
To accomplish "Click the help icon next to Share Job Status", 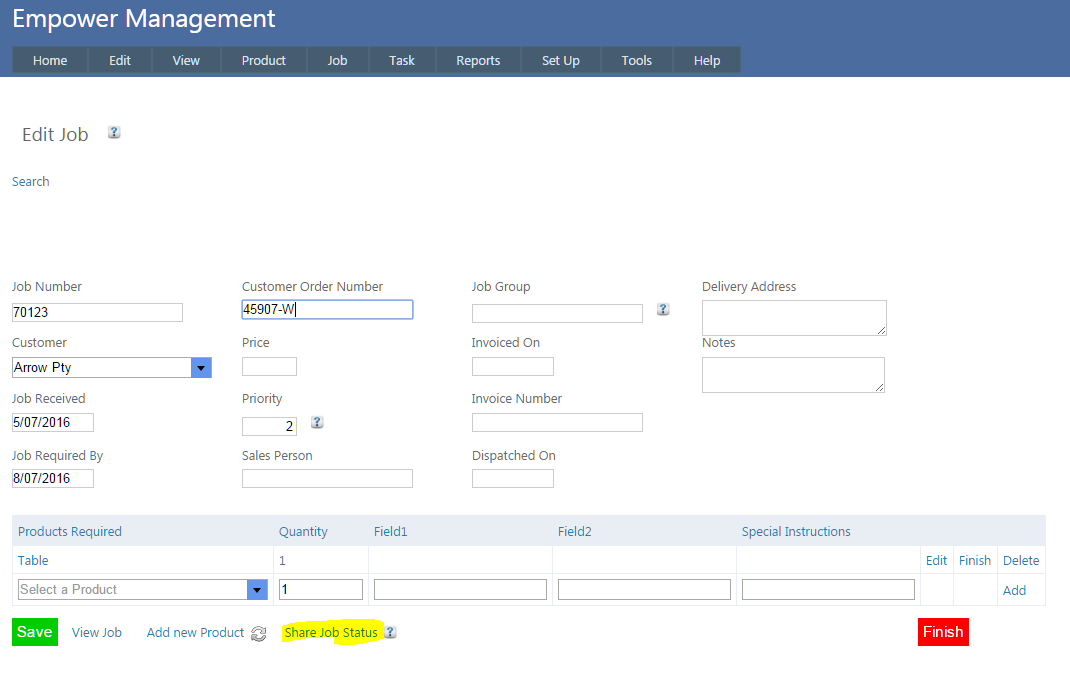I will tap(390, 632).
